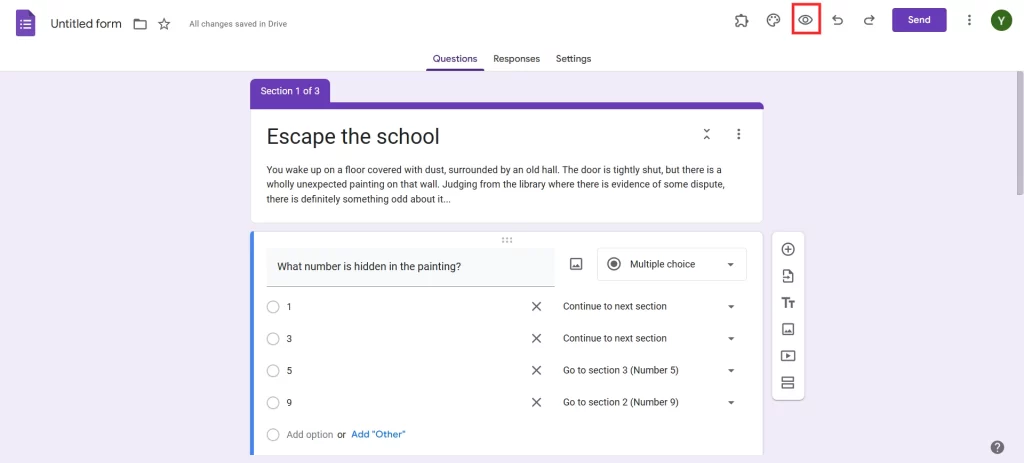The width and height of the screenshot is (1024, 463).
Task: Select the radio button for option 1
Action: (x=273, y=307)
